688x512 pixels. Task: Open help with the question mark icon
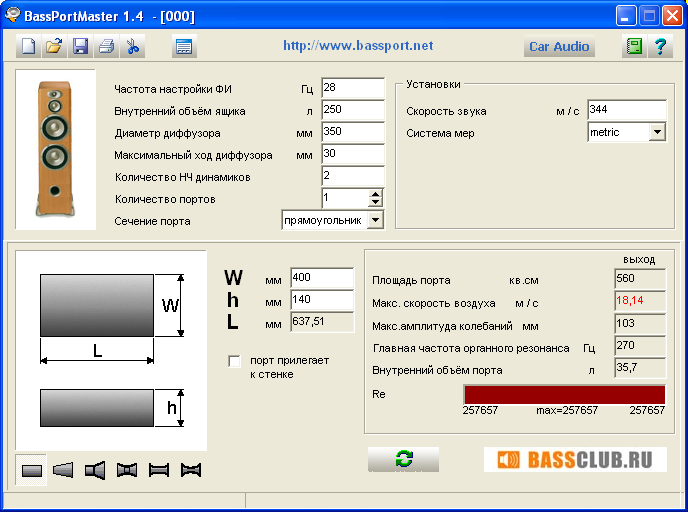tap(660, 46)
